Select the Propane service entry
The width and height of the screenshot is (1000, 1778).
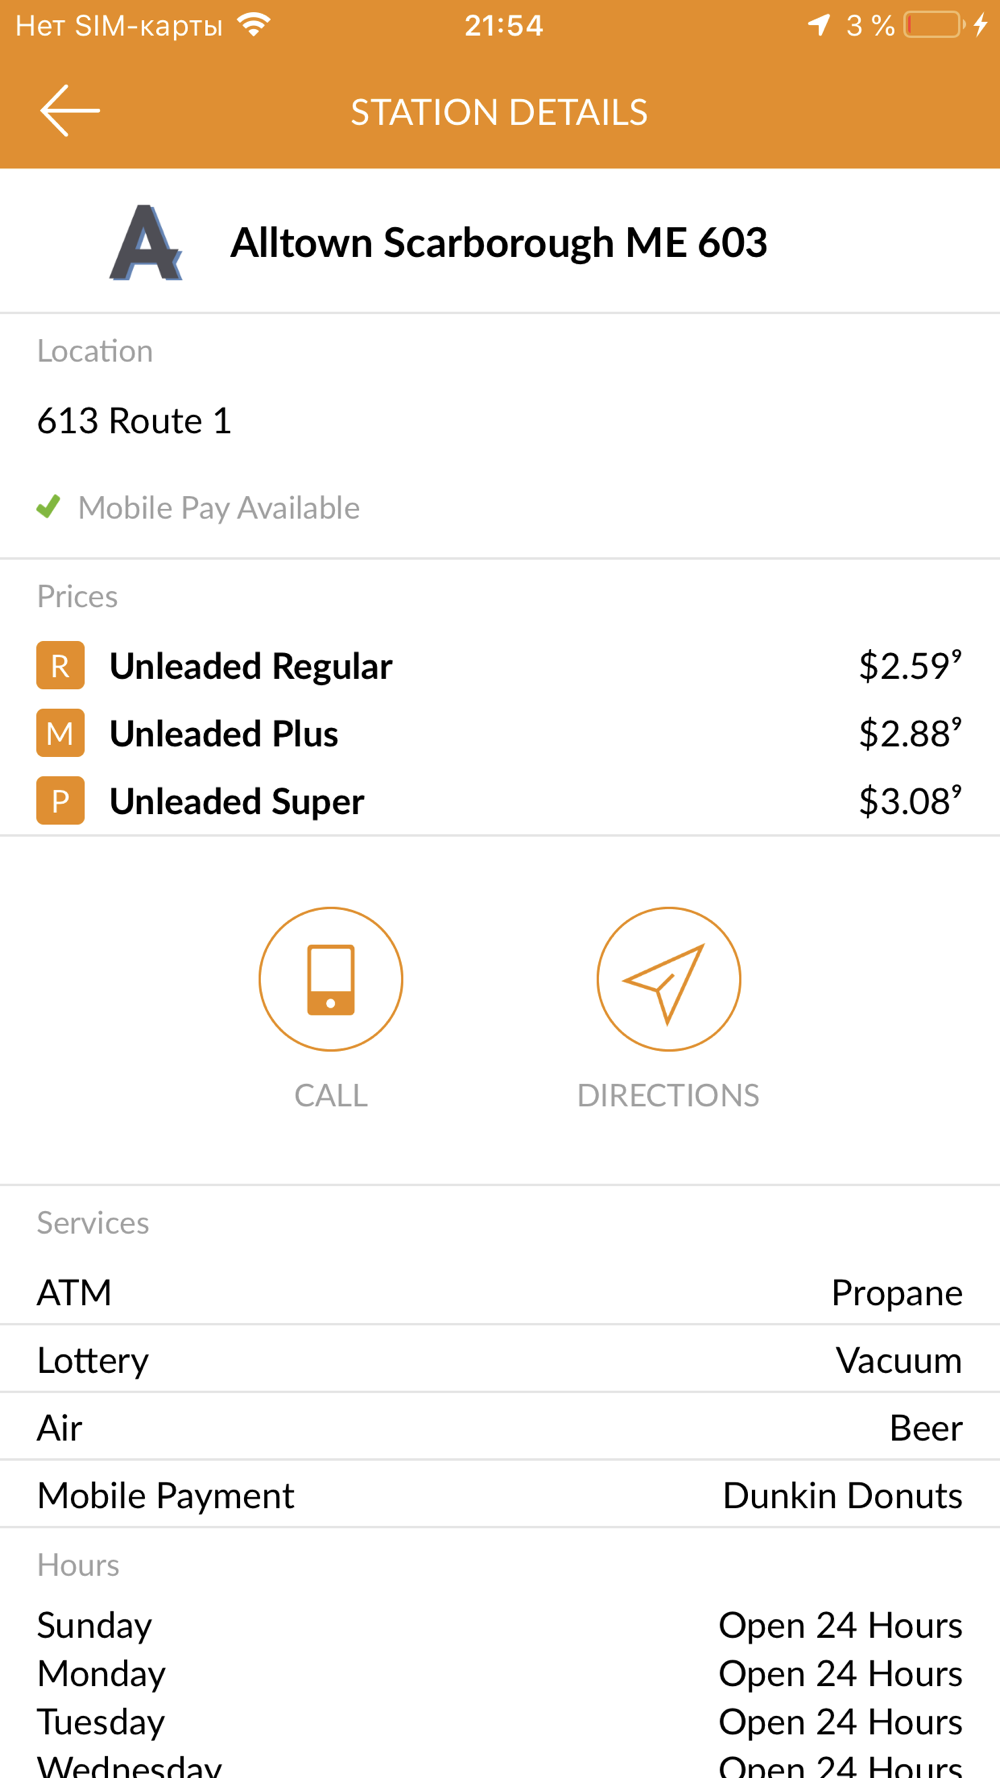coord(897,1292)
